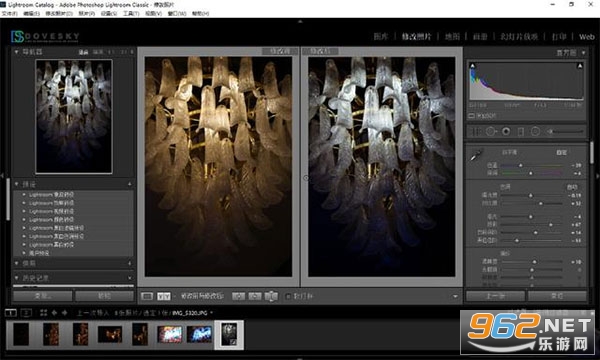This screenshot has height=360, width=600.
Task: Collapse the Navigator panel
Action: click(x=16, y=52)
